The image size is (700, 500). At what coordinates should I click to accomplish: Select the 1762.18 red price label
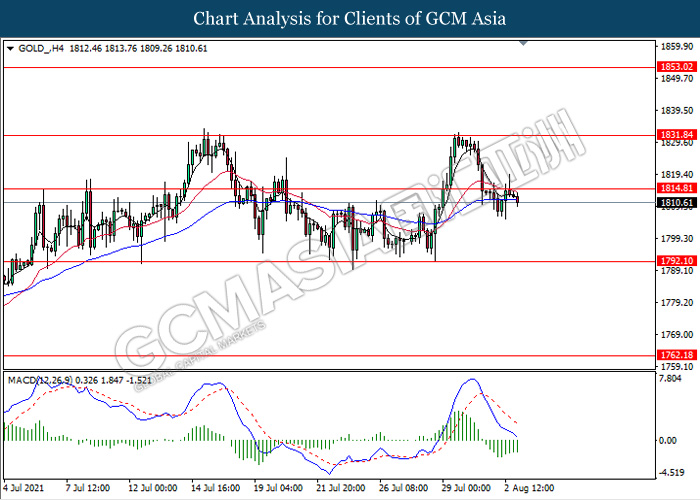coord(677,355)
